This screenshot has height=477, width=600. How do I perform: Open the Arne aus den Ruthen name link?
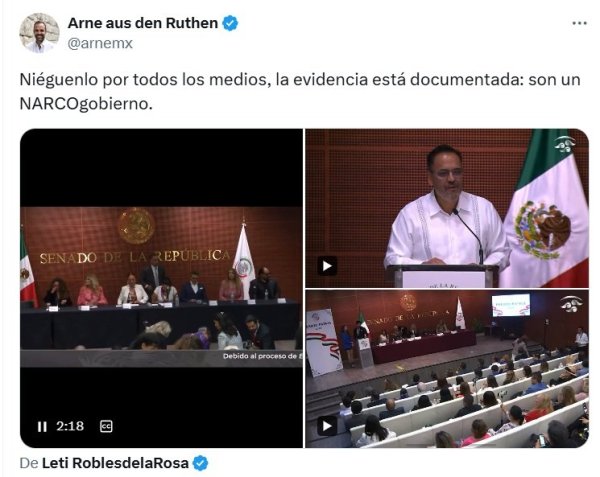[x=143, y=23]
